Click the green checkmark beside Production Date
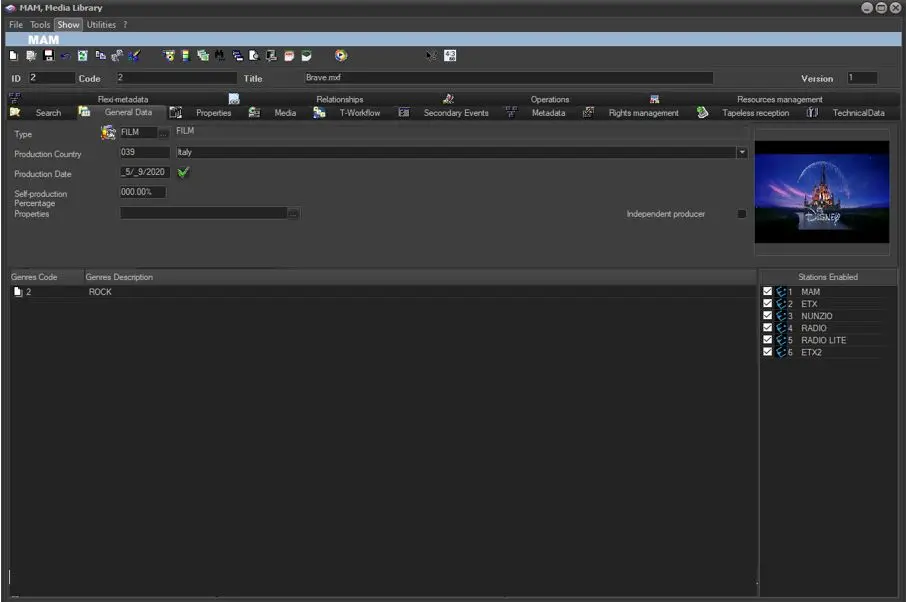Screen dimensions: 906x602 [183, 172]
